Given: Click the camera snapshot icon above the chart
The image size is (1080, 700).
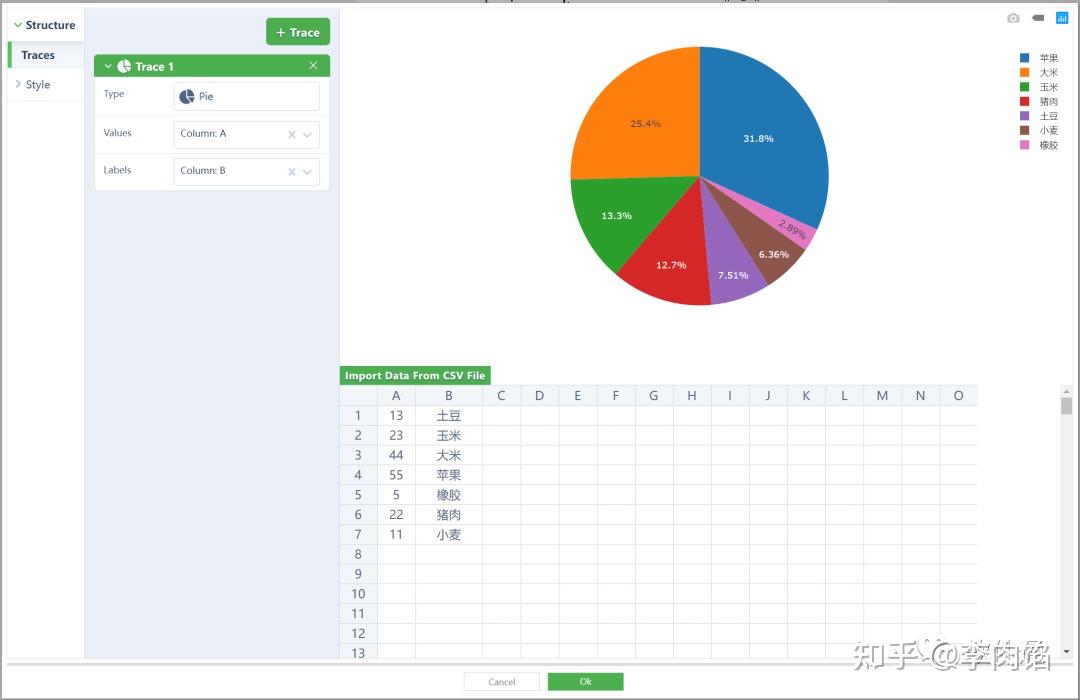Looking at the screenshot, I should (x=1012, y=18).
